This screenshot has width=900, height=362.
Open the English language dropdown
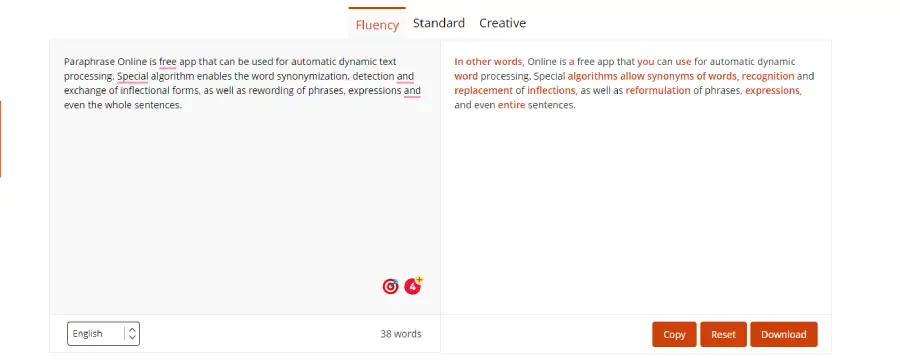[103, 334]
